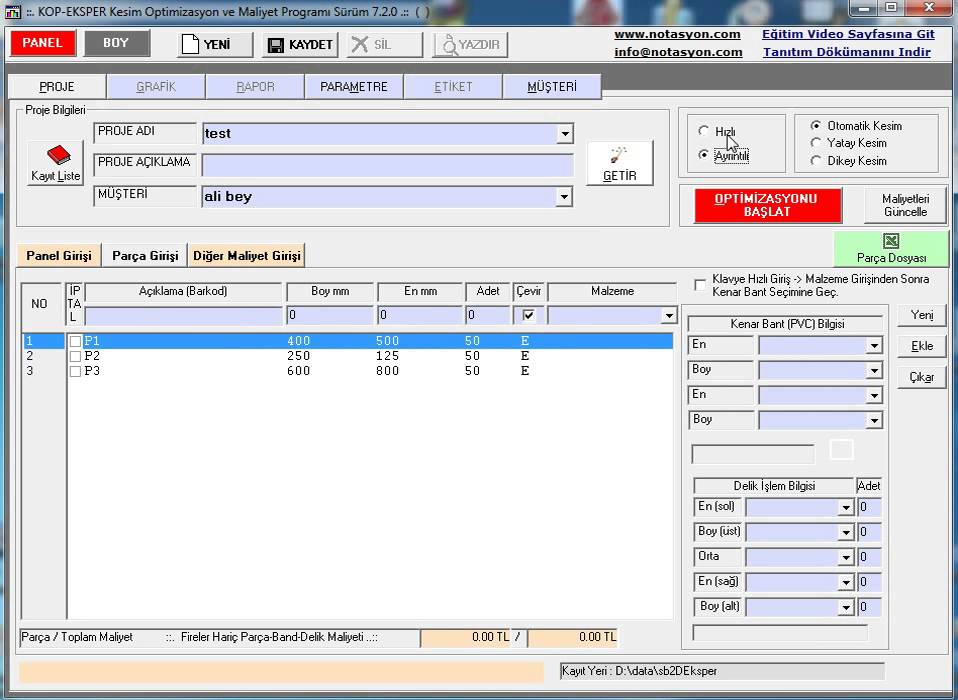Switch to the RAPOR tab
Image resolution: width=958 pixels, height=700 pixels.
point(255,87)
